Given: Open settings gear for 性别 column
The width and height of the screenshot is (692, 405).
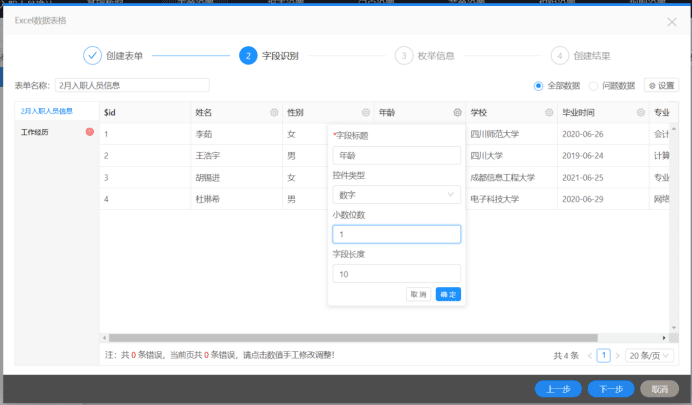Looking at the screenshot, I should point(366,112).
